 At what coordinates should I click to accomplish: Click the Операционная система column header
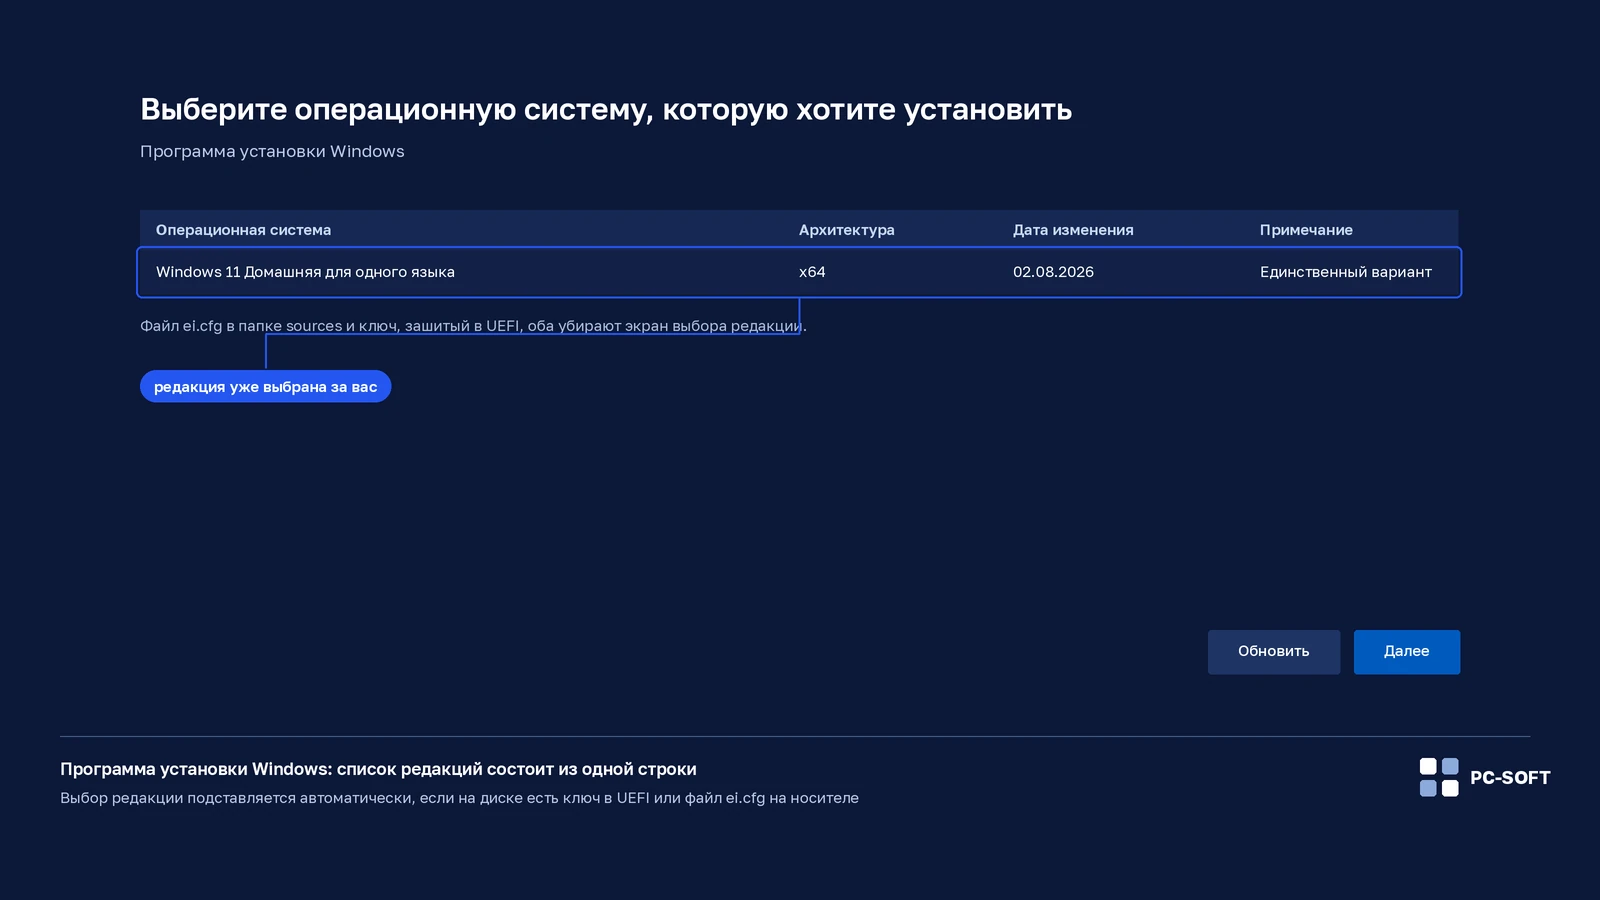click(x=243, y=230)
